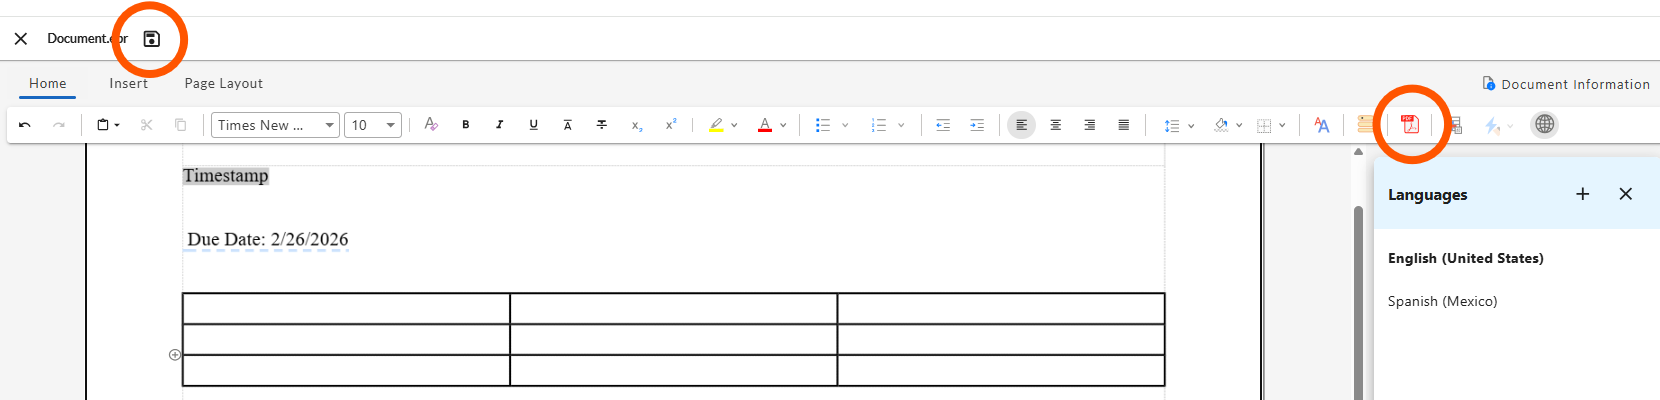Click the shading paint bucket icon
Image resolution: width=1660 pixels, height=400 pixels.
(x=1221, y=125)
